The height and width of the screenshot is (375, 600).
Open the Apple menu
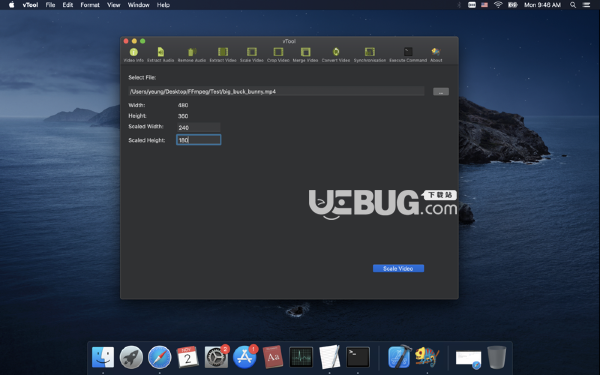click(x=11, y=5)
